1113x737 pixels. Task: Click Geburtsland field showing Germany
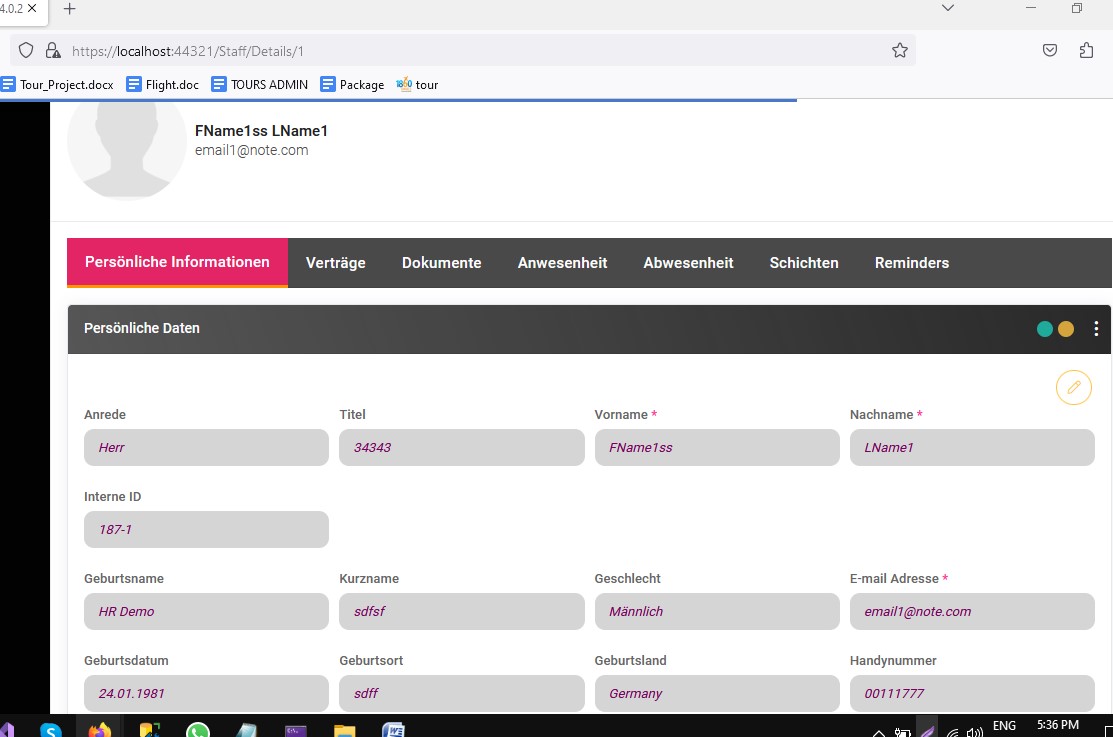click(717, 693)
